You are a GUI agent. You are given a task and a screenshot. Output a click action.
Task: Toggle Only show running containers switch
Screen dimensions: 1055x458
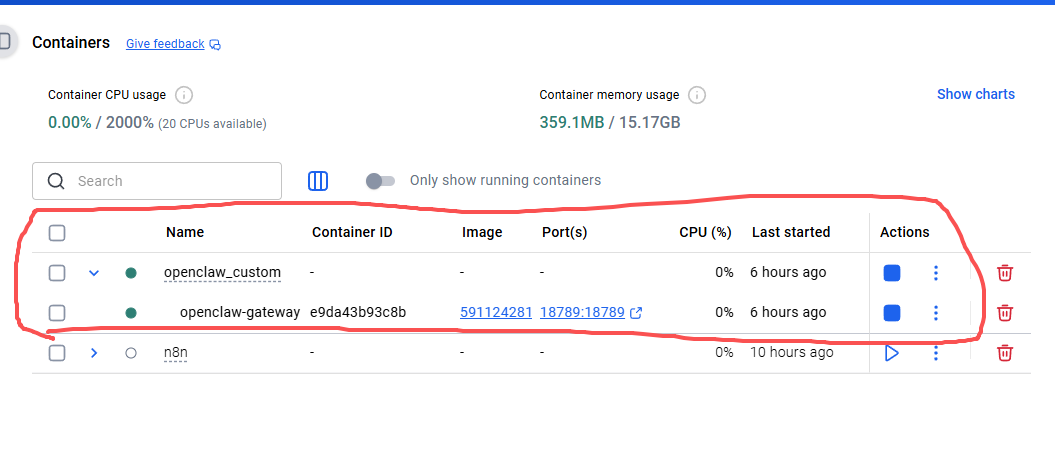(x=380, y=181)
